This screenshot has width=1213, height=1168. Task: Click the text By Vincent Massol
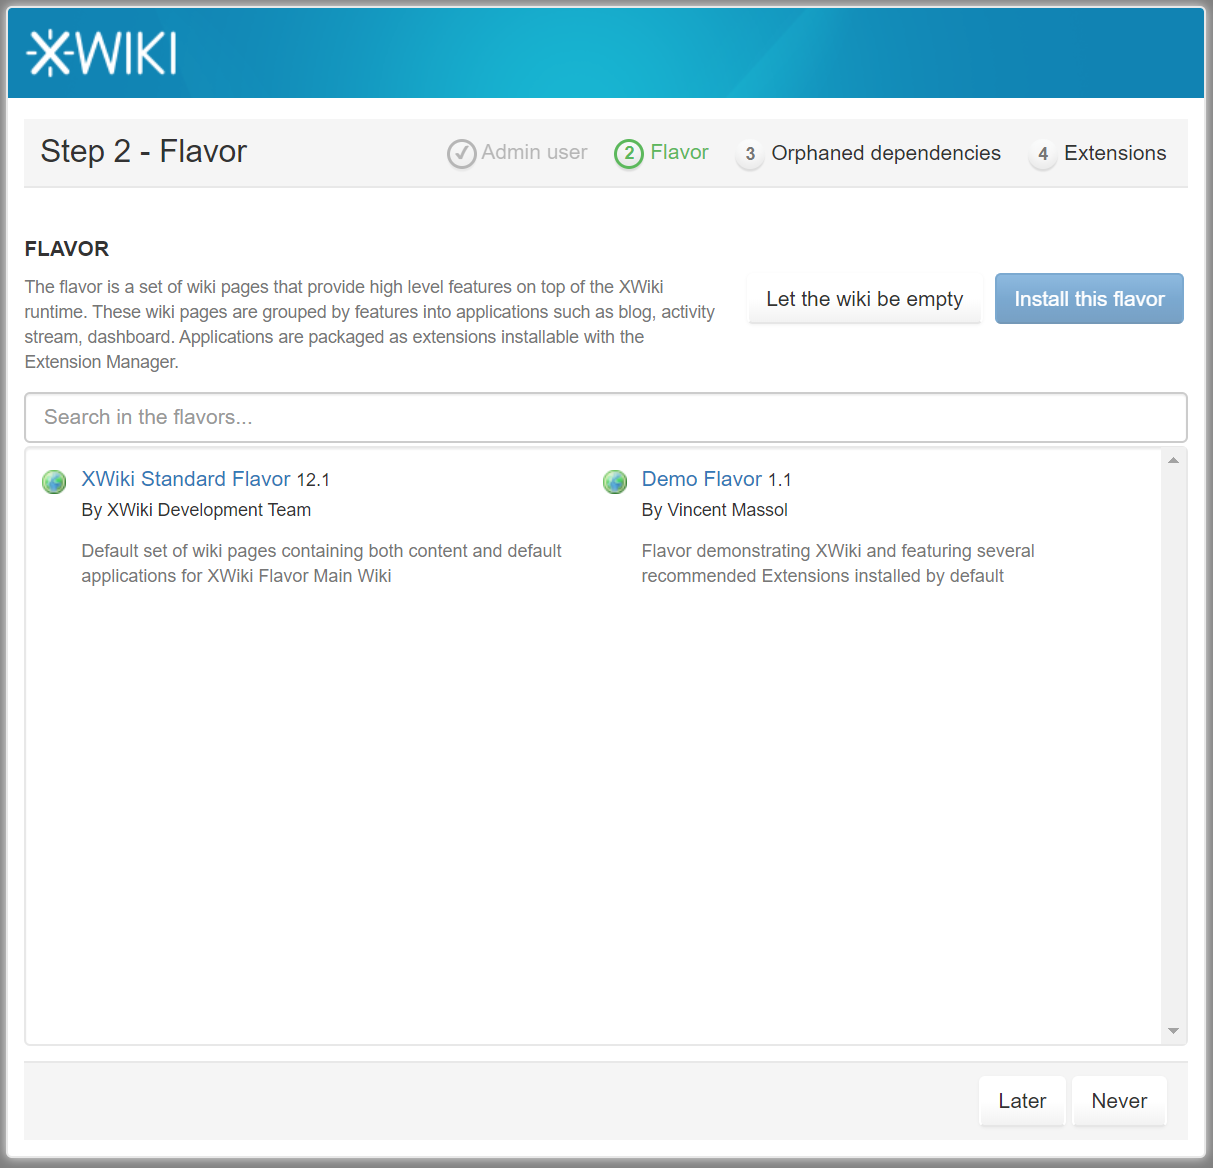click(715, 510)
